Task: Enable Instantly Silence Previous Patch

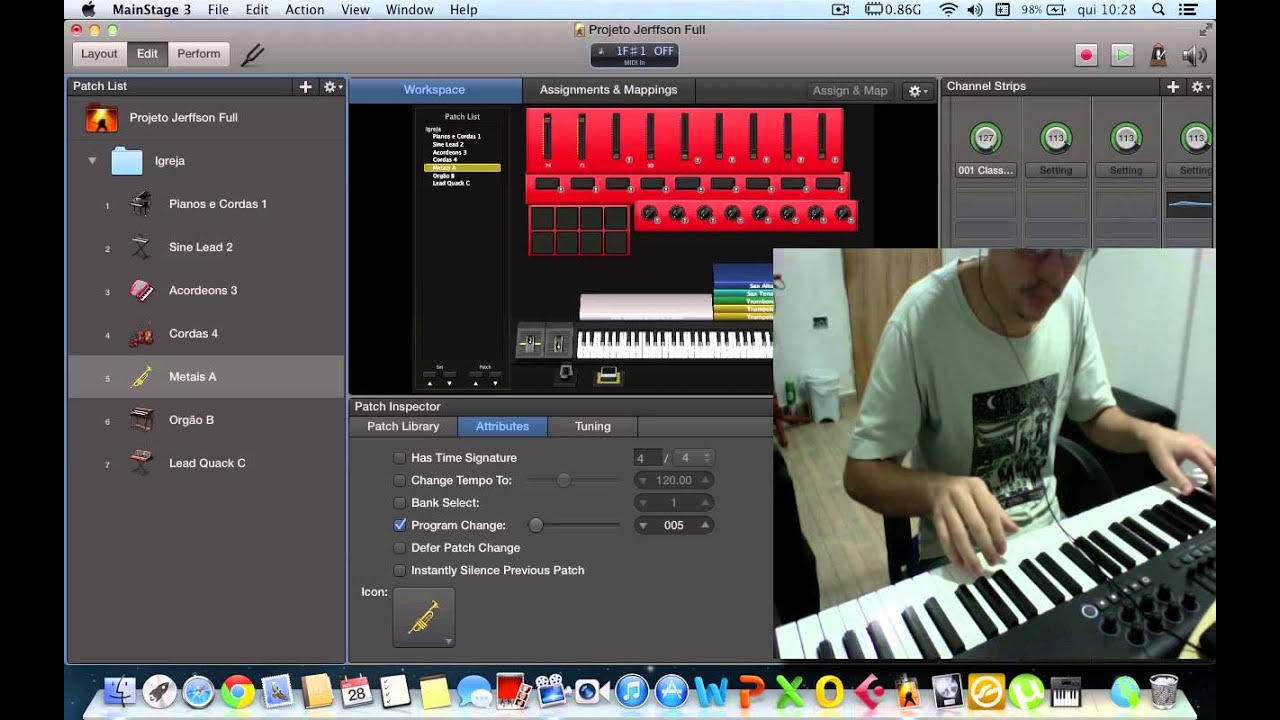Action: [x=400, y=571]
